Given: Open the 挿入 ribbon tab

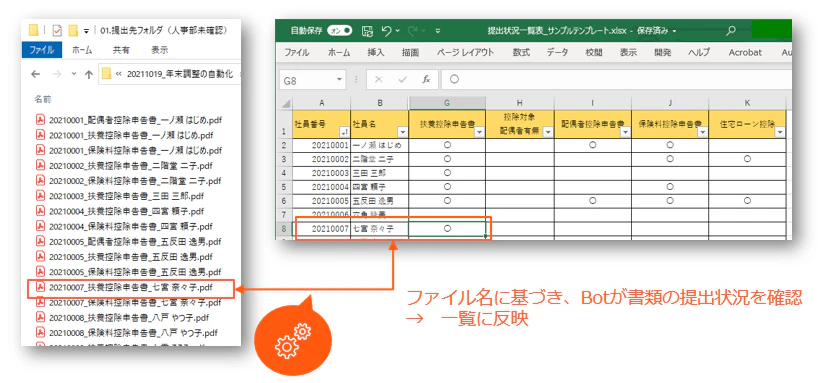Looking at the screenshot, I should point(376,52).
